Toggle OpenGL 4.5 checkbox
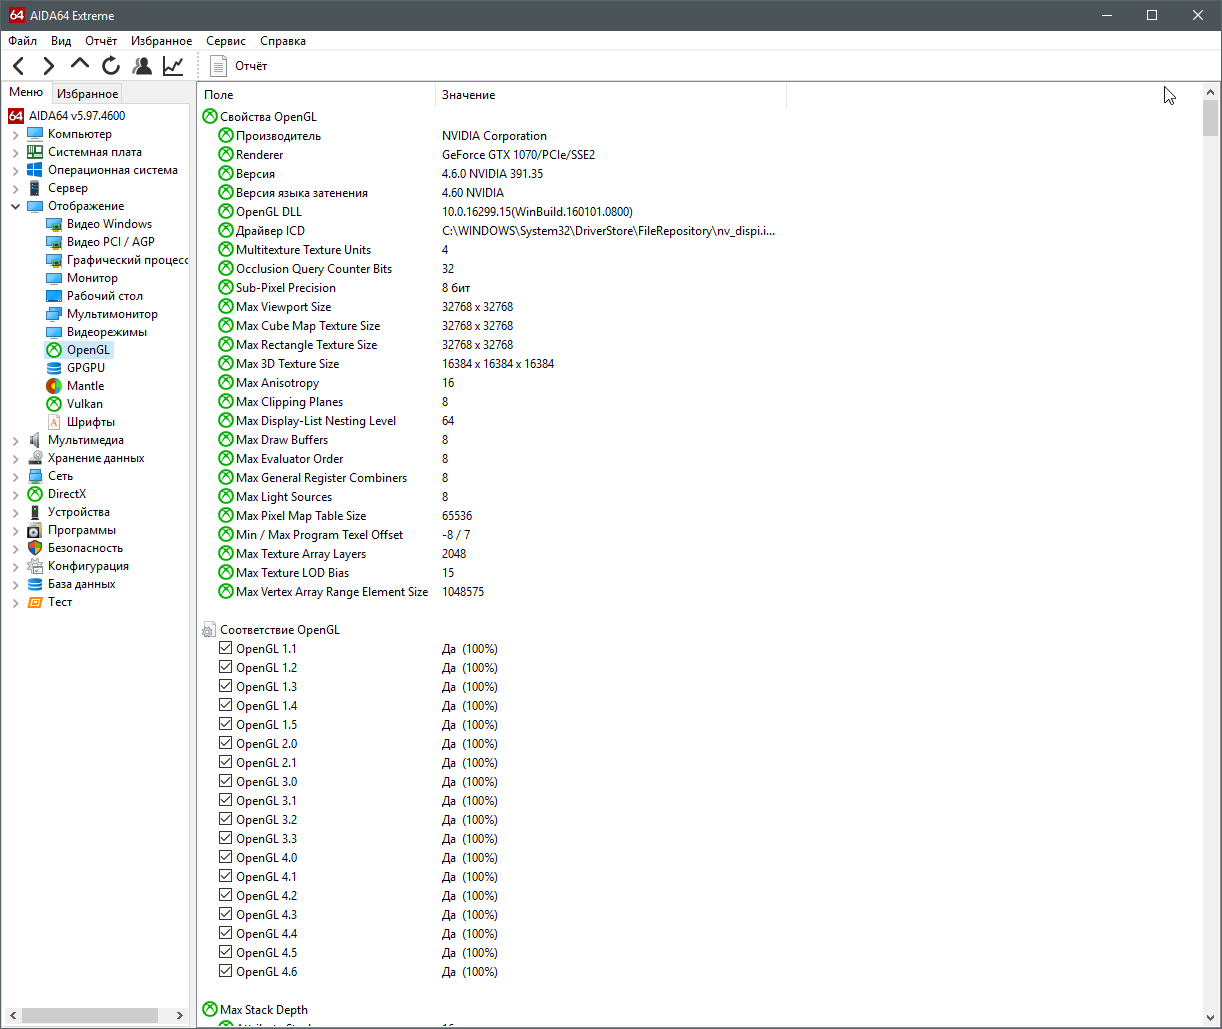Image resolution: width=1222 pixels, height=1029 pixels. tap(225, 952)
